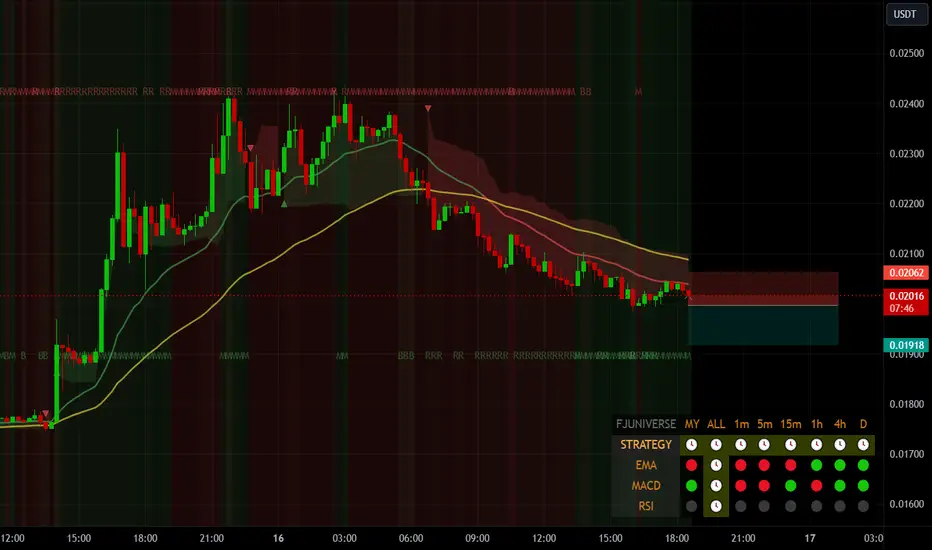Click the 0.02016 current price label
Image resolution: width=932 pixels, height=550 pixels.
[x=906, y=296]
